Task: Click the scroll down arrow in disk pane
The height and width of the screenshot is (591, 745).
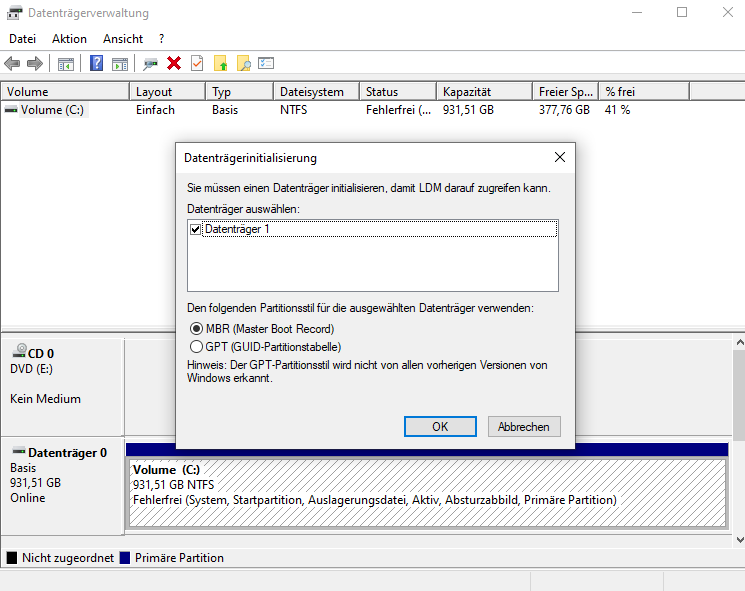Action: (739, 539)
